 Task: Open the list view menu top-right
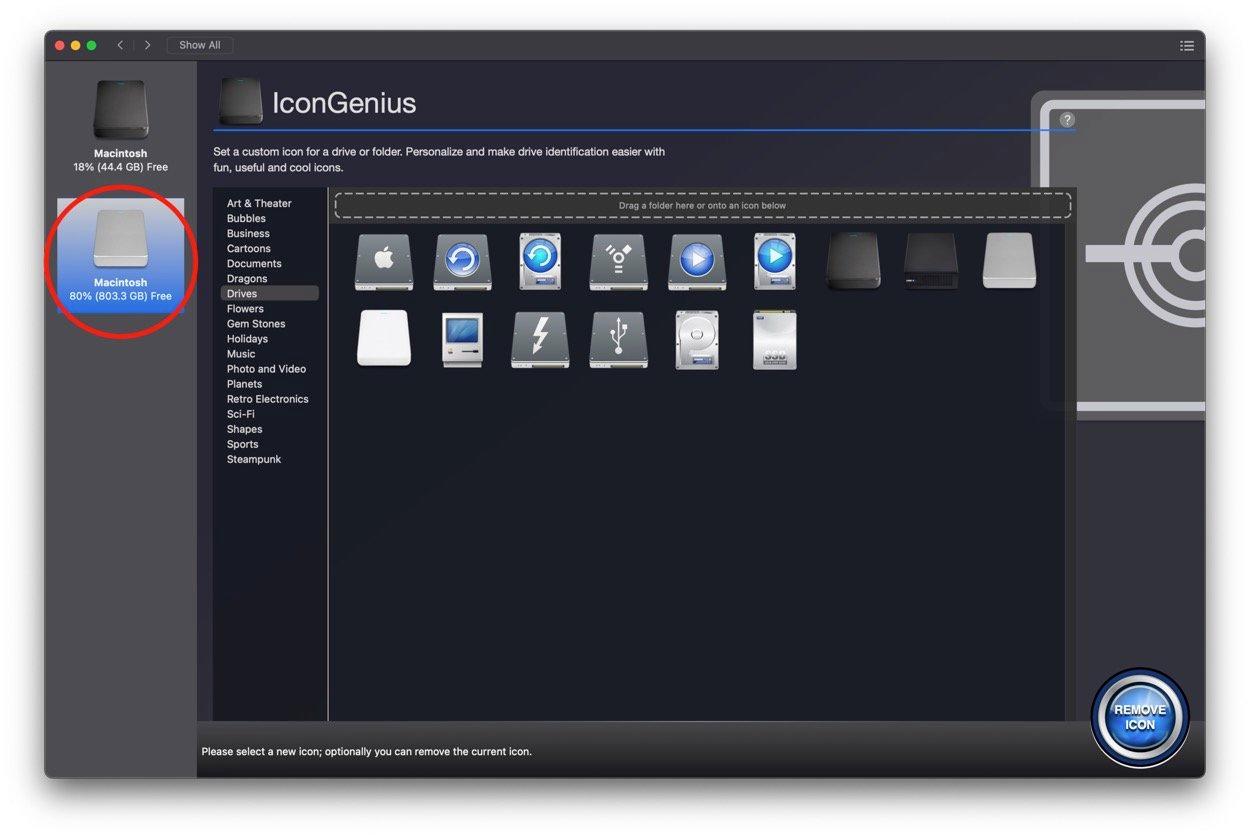[x=1187, y=45]
